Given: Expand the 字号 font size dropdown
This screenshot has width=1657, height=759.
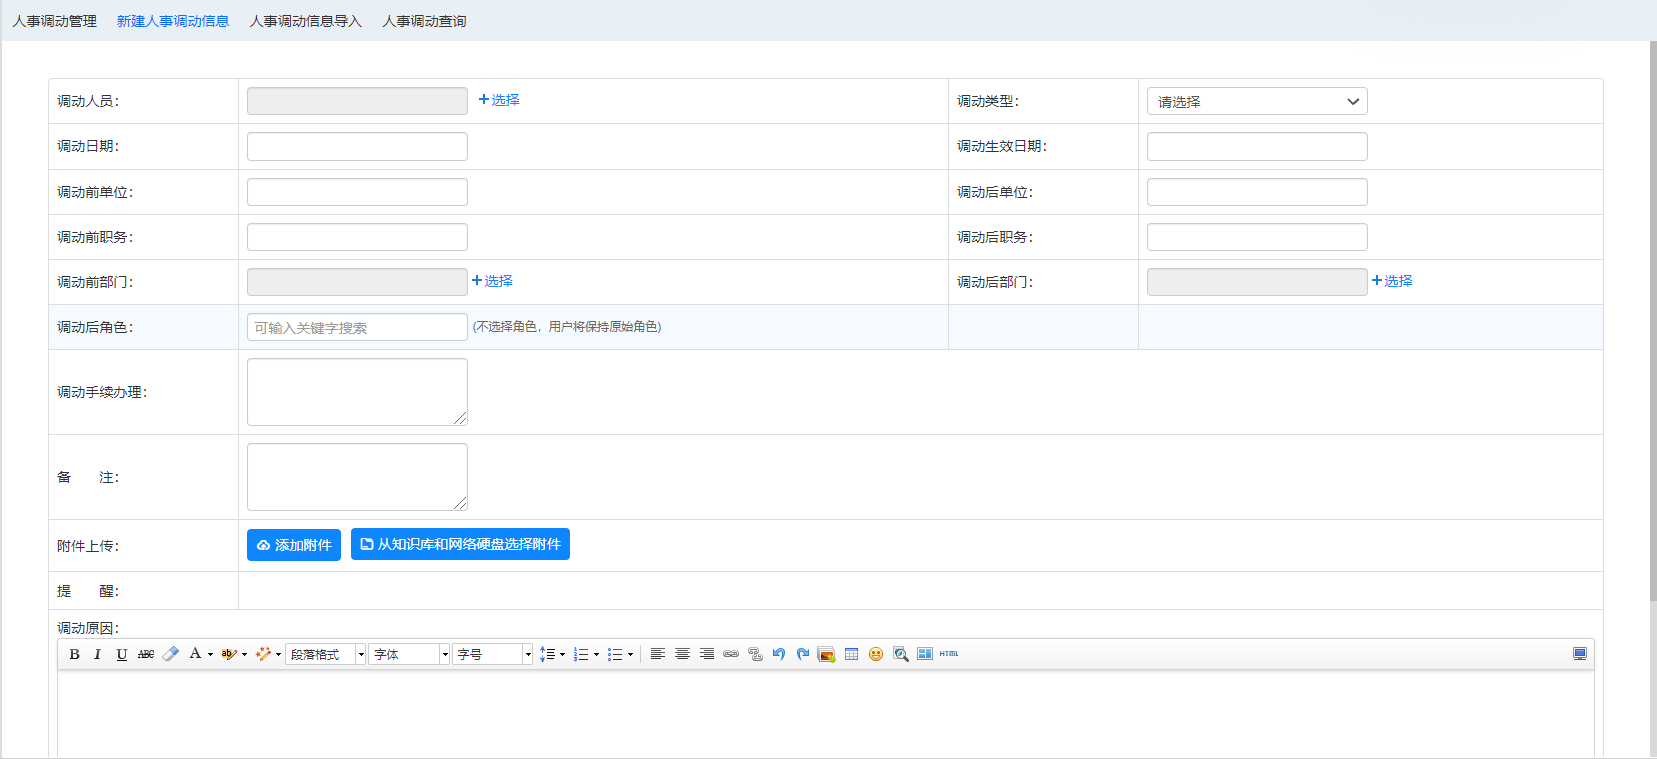Looking at the screenshot, I should (493, 654).
